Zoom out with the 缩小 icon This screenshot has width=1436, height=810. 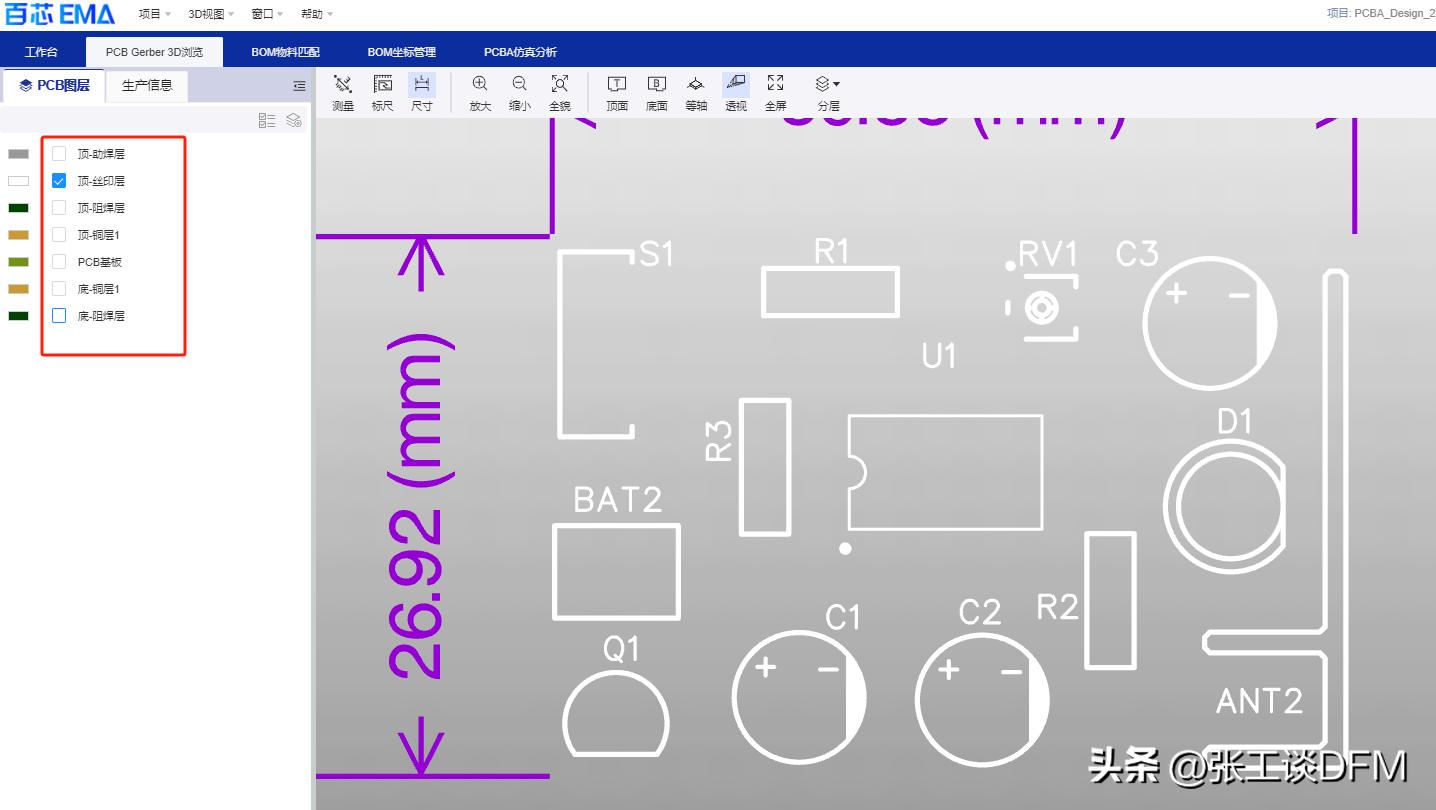coord(519,92)
